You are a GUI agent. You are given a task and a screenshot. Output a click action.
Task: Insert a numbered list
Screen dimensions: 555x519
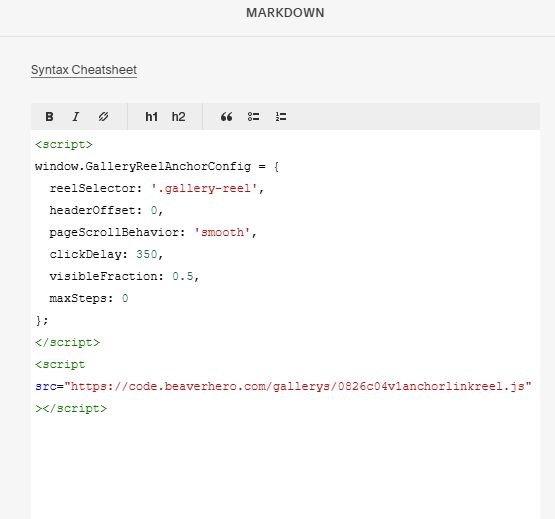point(281,116)
